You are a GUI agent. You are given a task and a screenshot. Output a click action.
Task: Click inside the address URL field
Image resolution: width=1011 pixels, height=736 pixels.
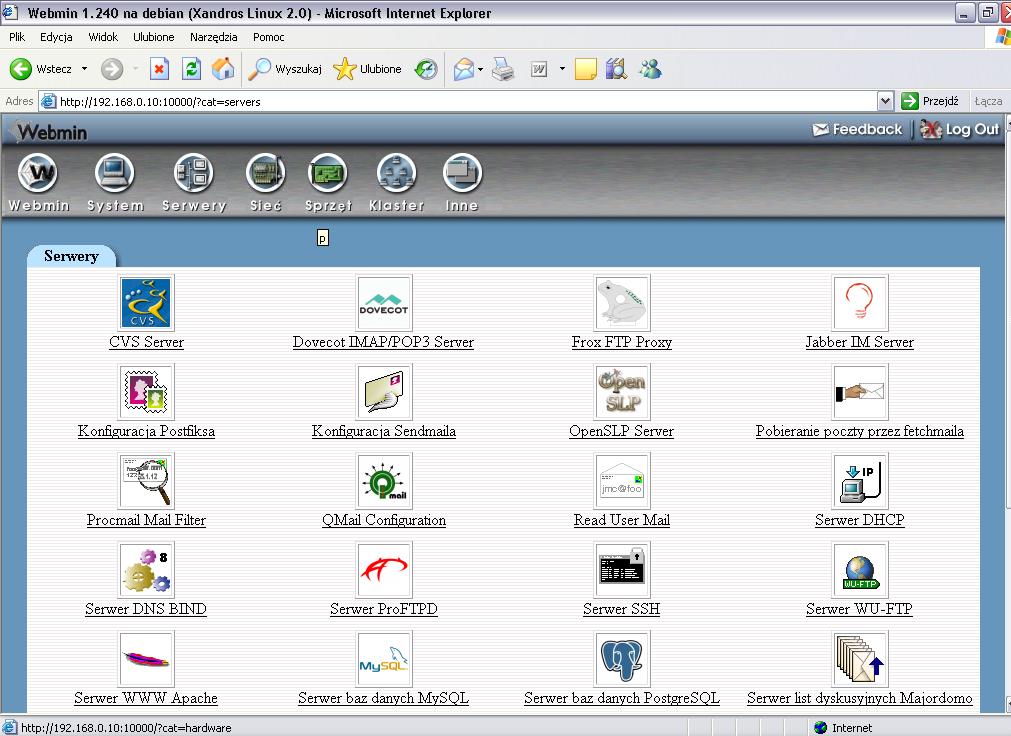pos(458,101)
